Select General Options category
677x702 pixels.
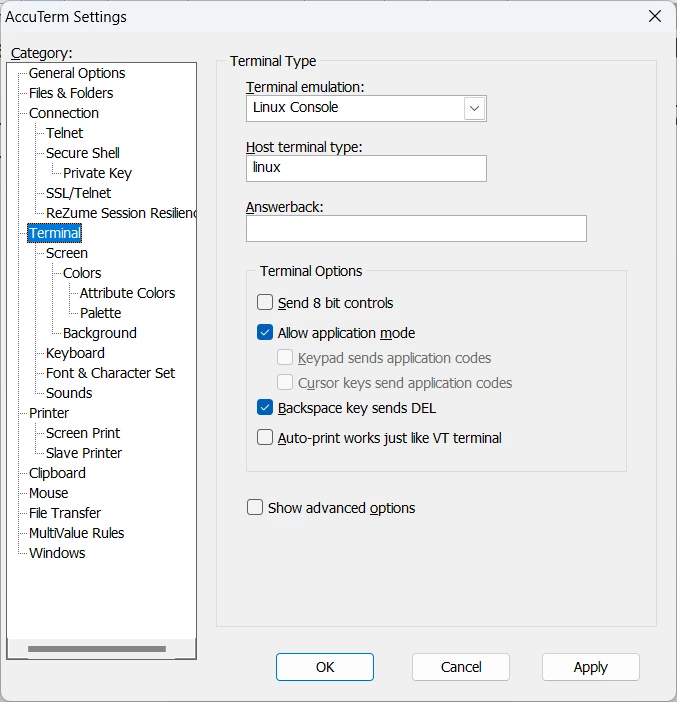click(x=77, y=73)
